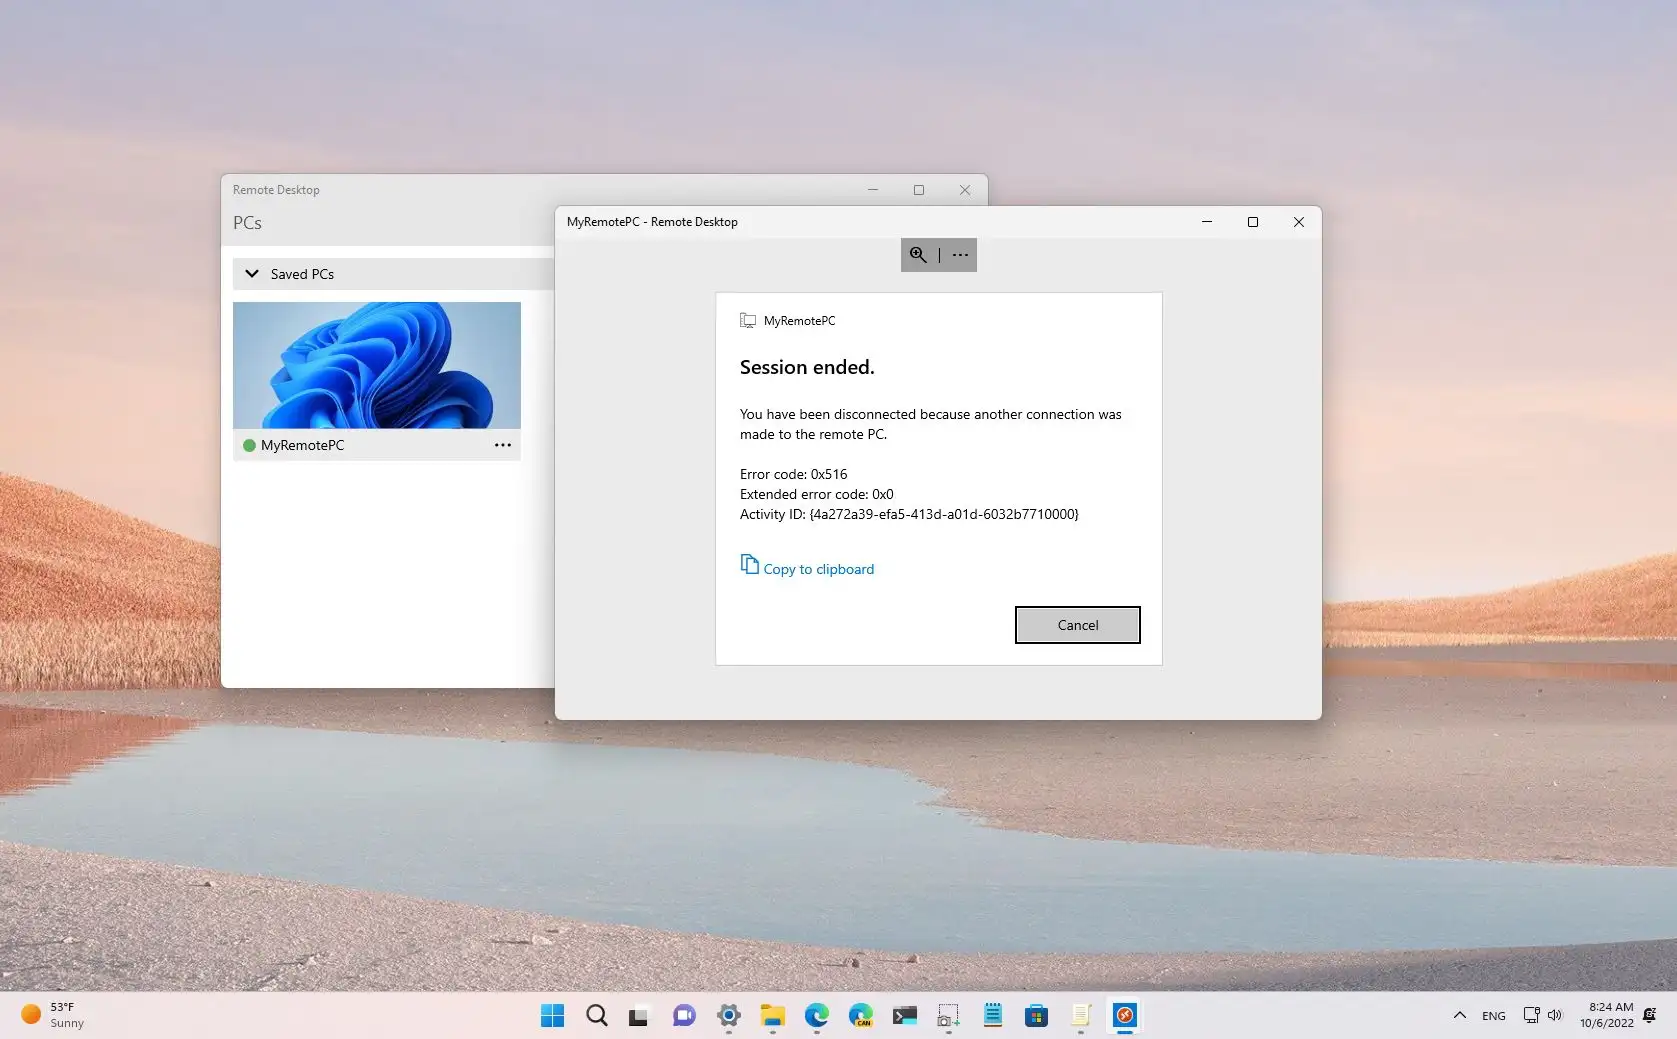Open the ENG language selector

(1493, 1015)
